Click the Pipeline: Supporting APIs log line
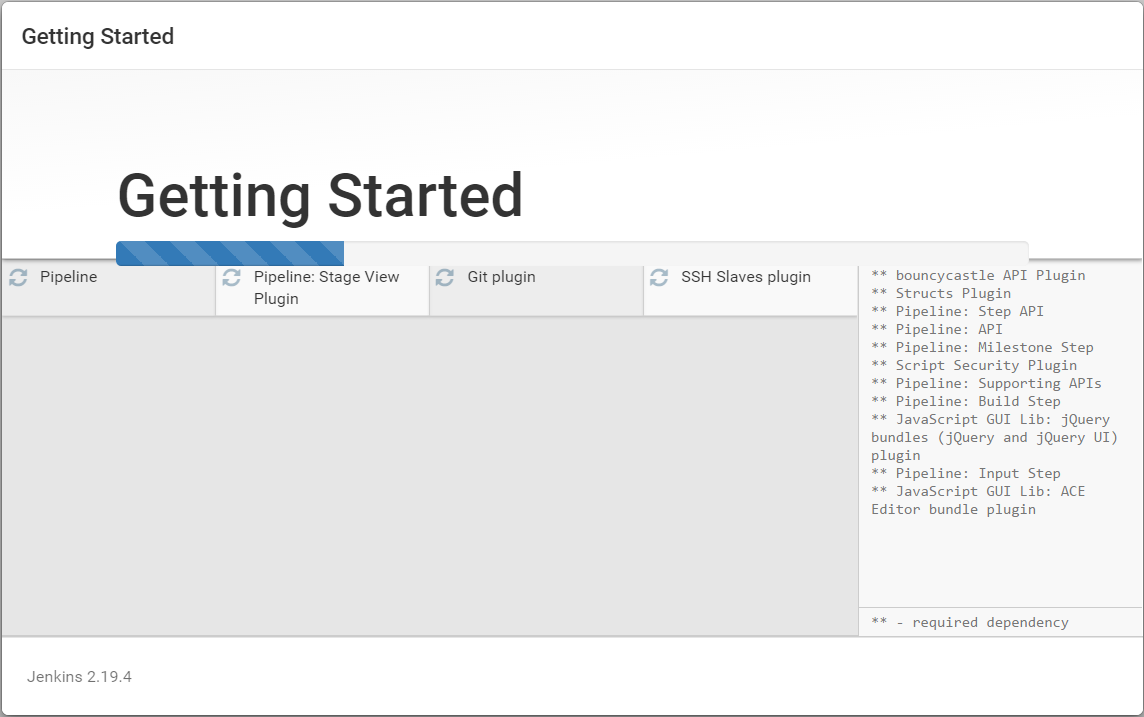This screenshot has width=1144, height=717. [x=986, y=383]
